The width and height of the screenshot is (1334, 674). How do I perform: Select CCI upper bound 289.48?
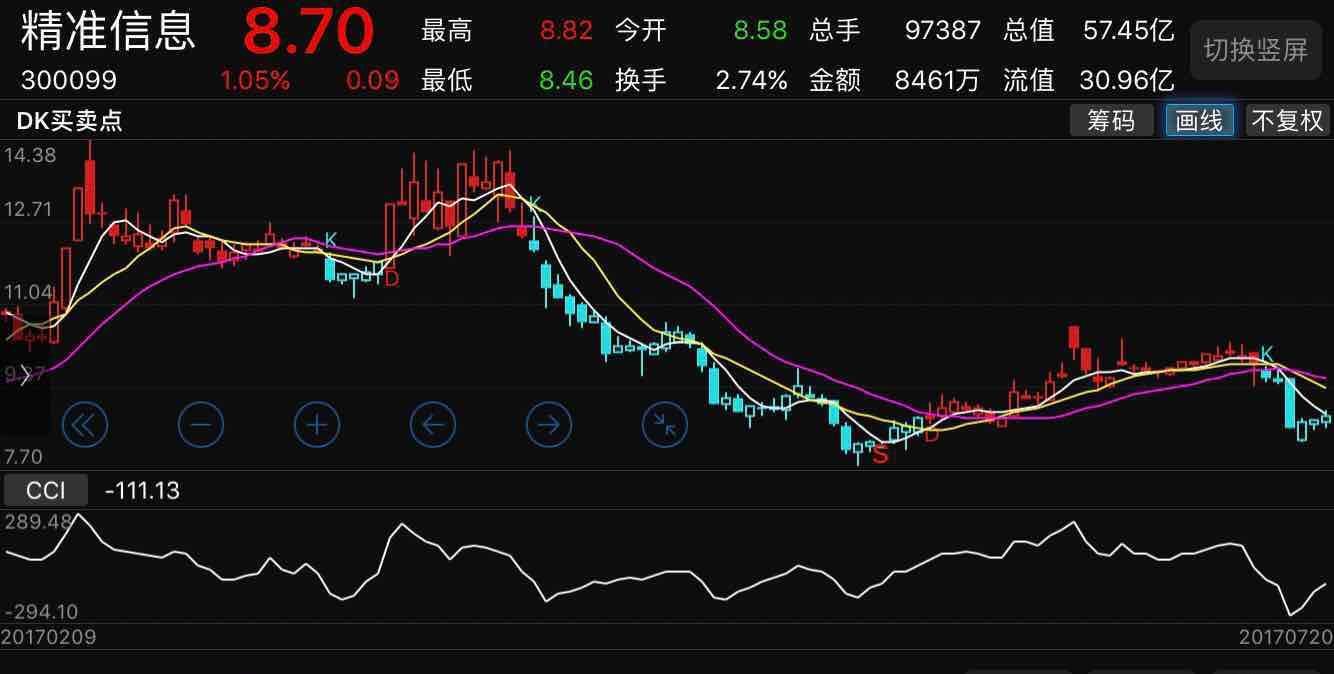click(x=39, y=522)
